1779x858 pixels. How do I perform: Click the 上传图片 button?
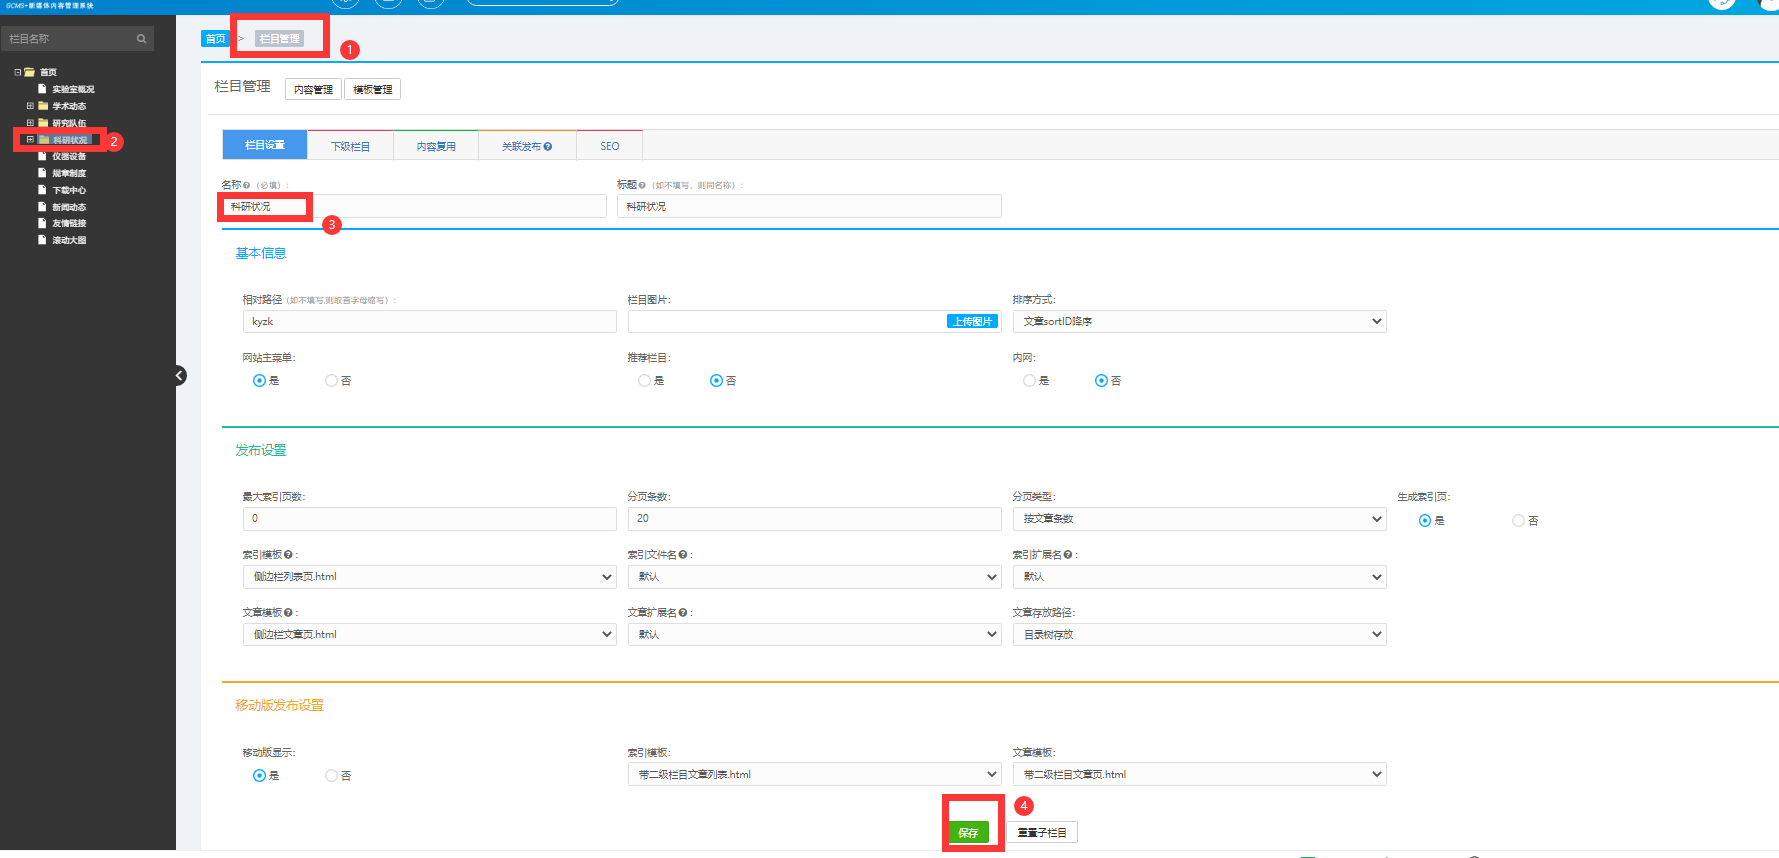(973, 322)
